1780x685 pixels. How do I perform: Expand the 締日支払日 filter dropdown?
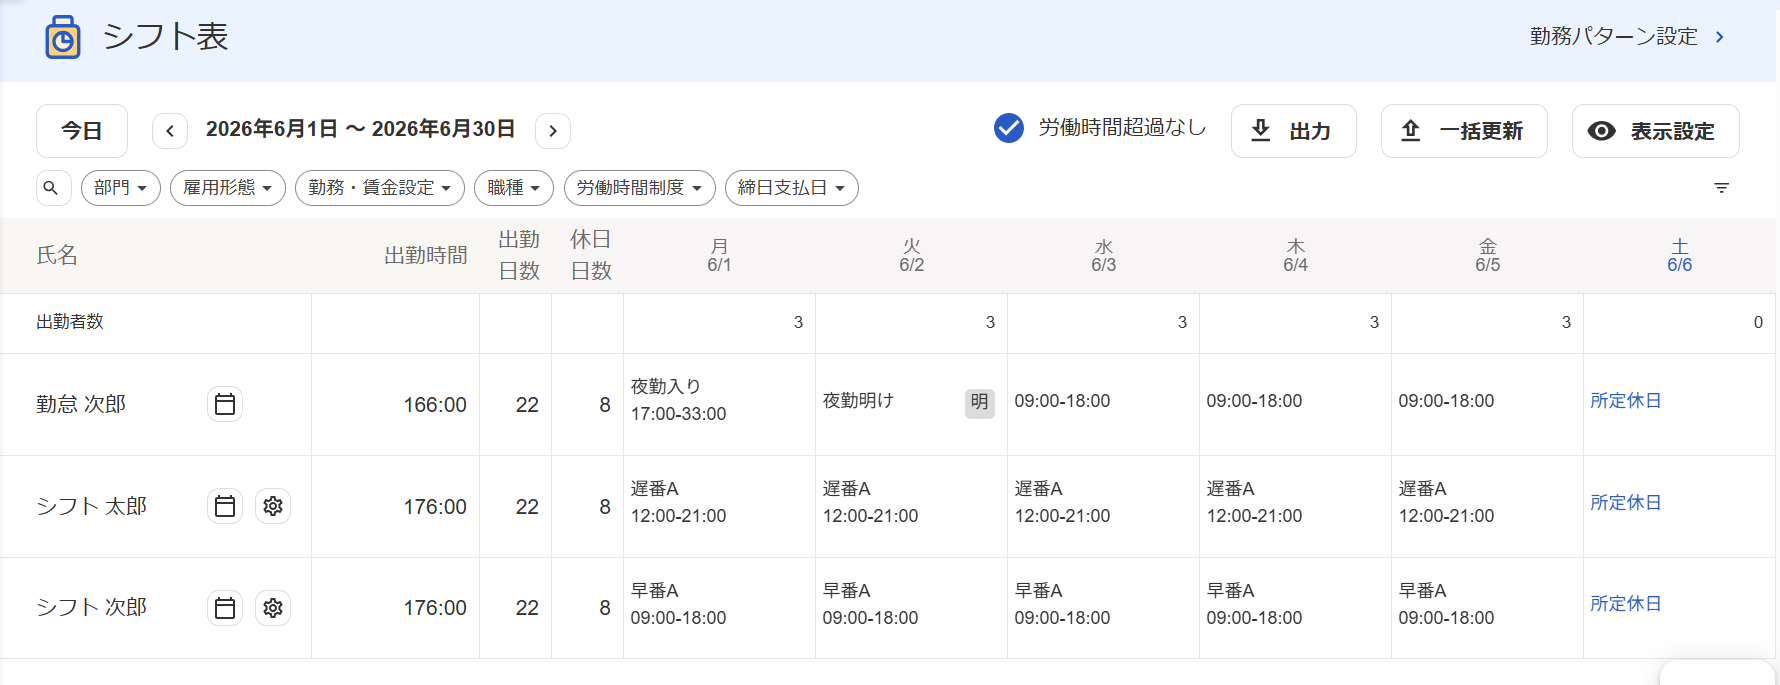pyautogui.click(x=792, y=188)
